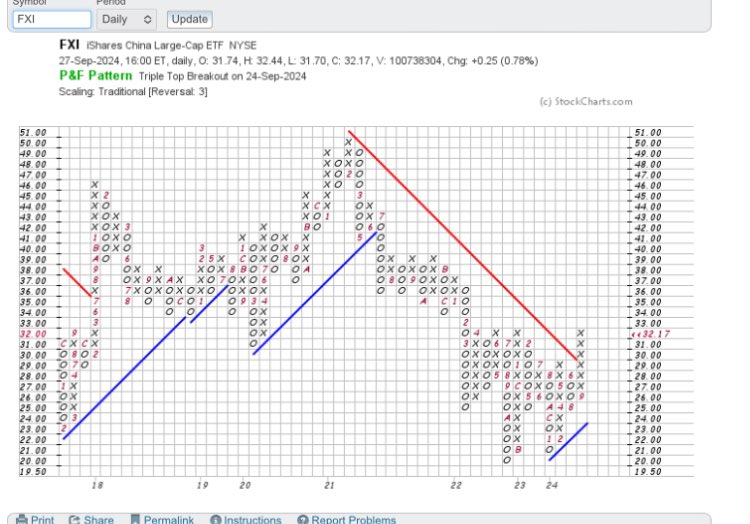
Task: Click the year 19 label on time axis
Action: pos(202,485)
